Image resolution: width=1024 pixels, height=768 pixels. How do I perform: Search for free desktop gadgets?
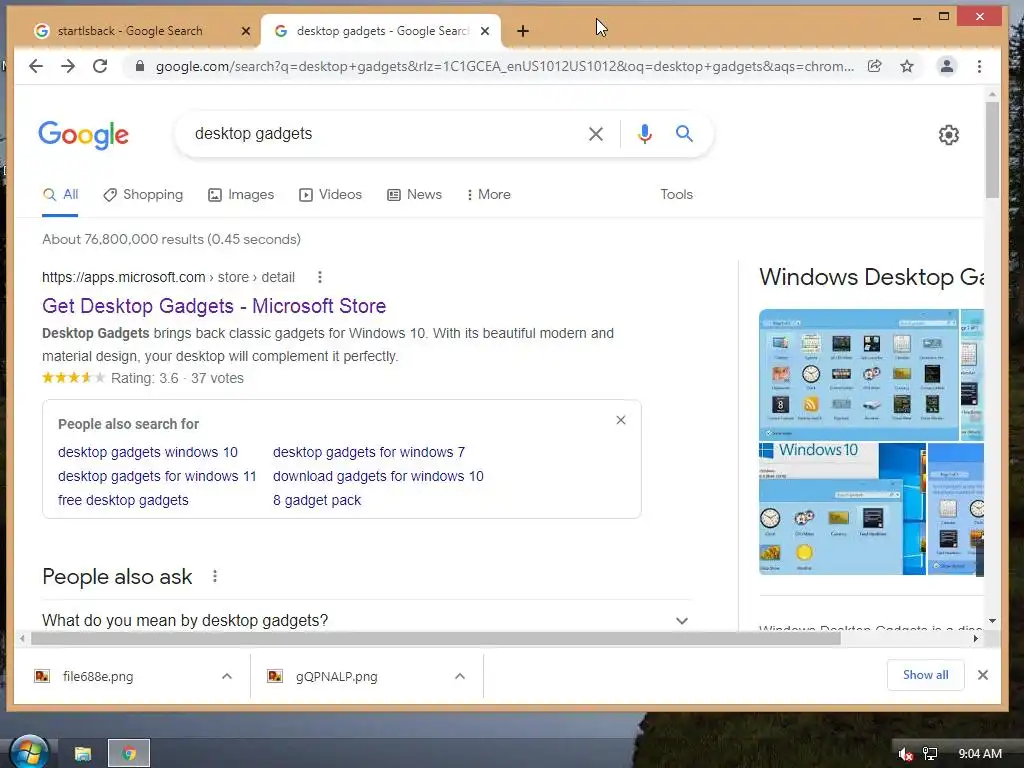(x=123, y=500)
